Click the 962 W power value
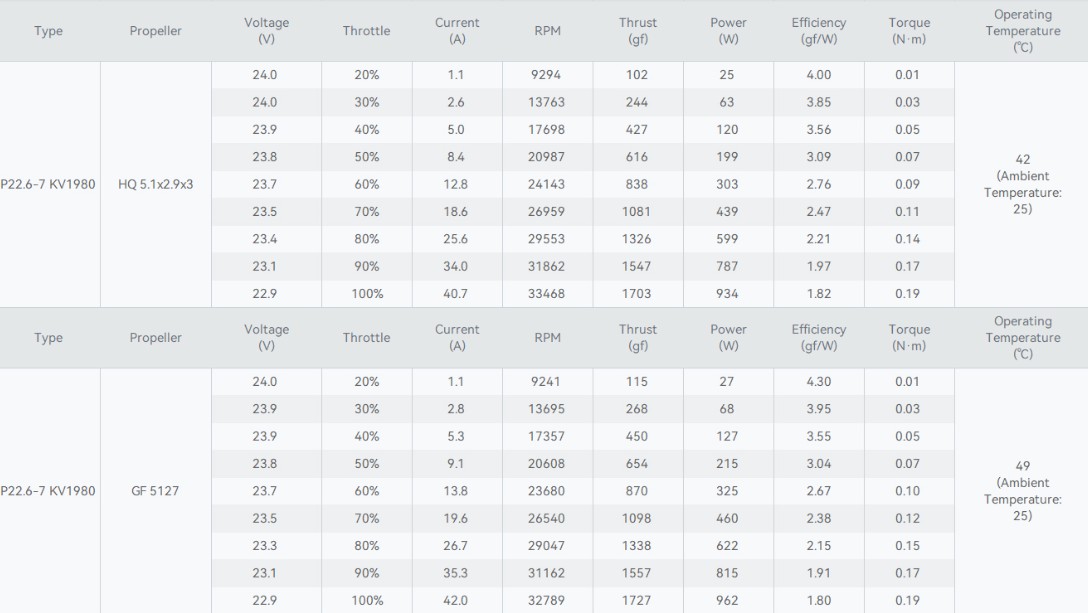The image size is (1088, 613). click(728, 601)
